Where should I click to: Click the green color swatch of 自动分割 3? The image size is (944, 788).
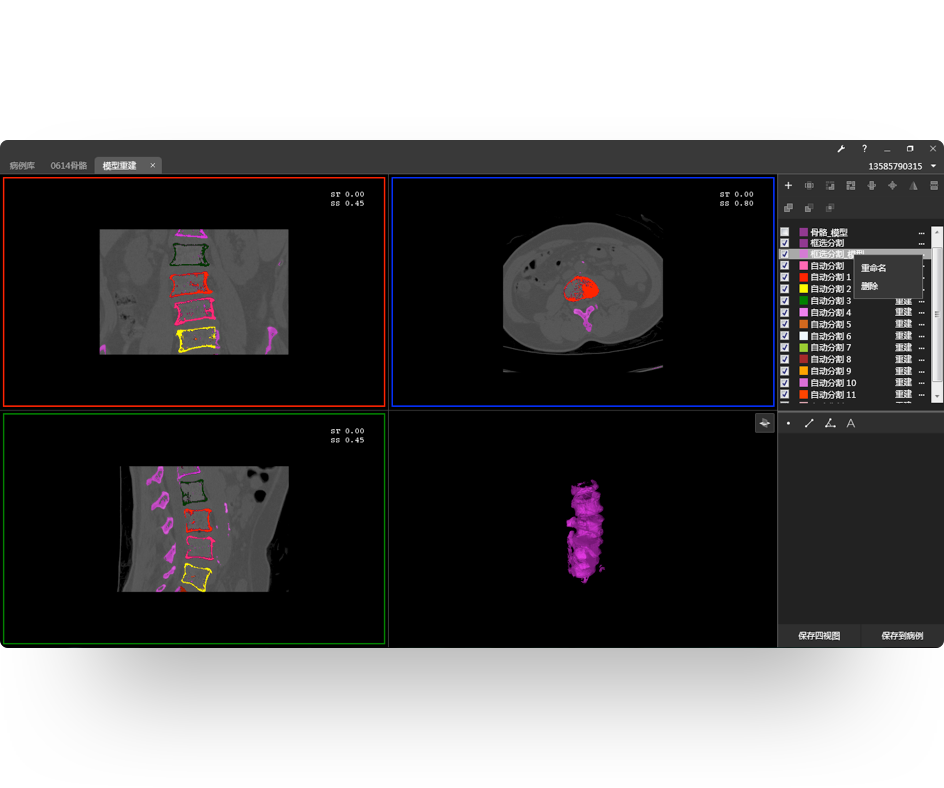[803, 301]
